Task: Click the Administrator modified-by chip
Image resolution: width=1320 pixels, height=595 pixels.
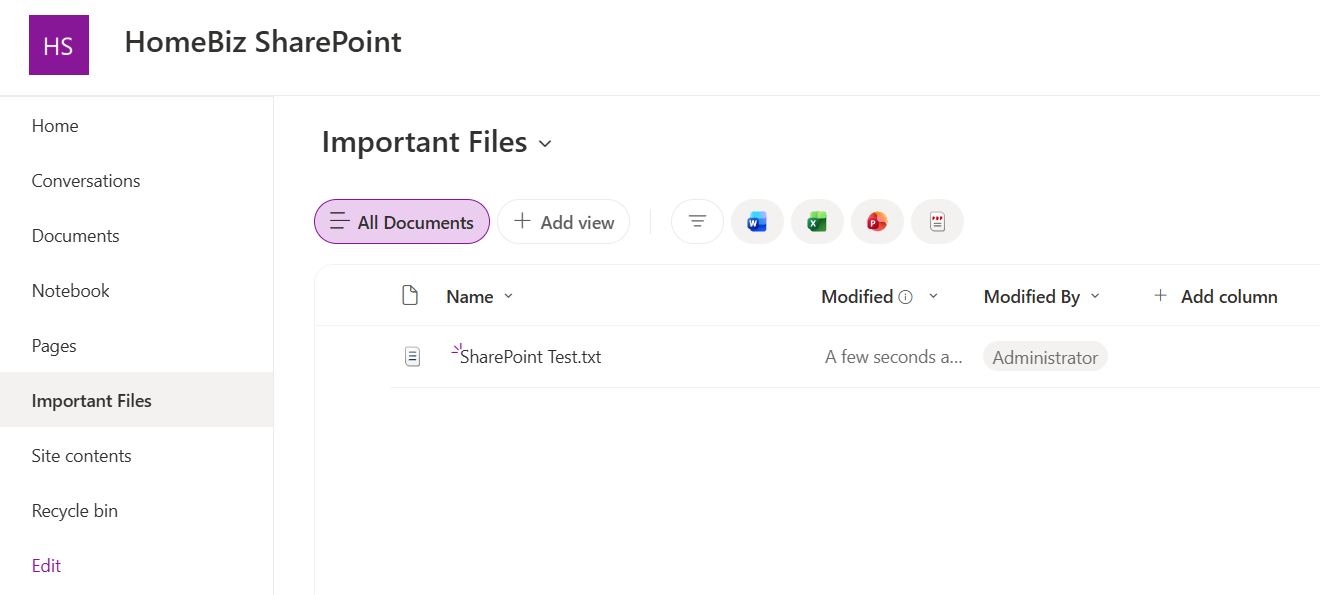Action: (1045, 357)
